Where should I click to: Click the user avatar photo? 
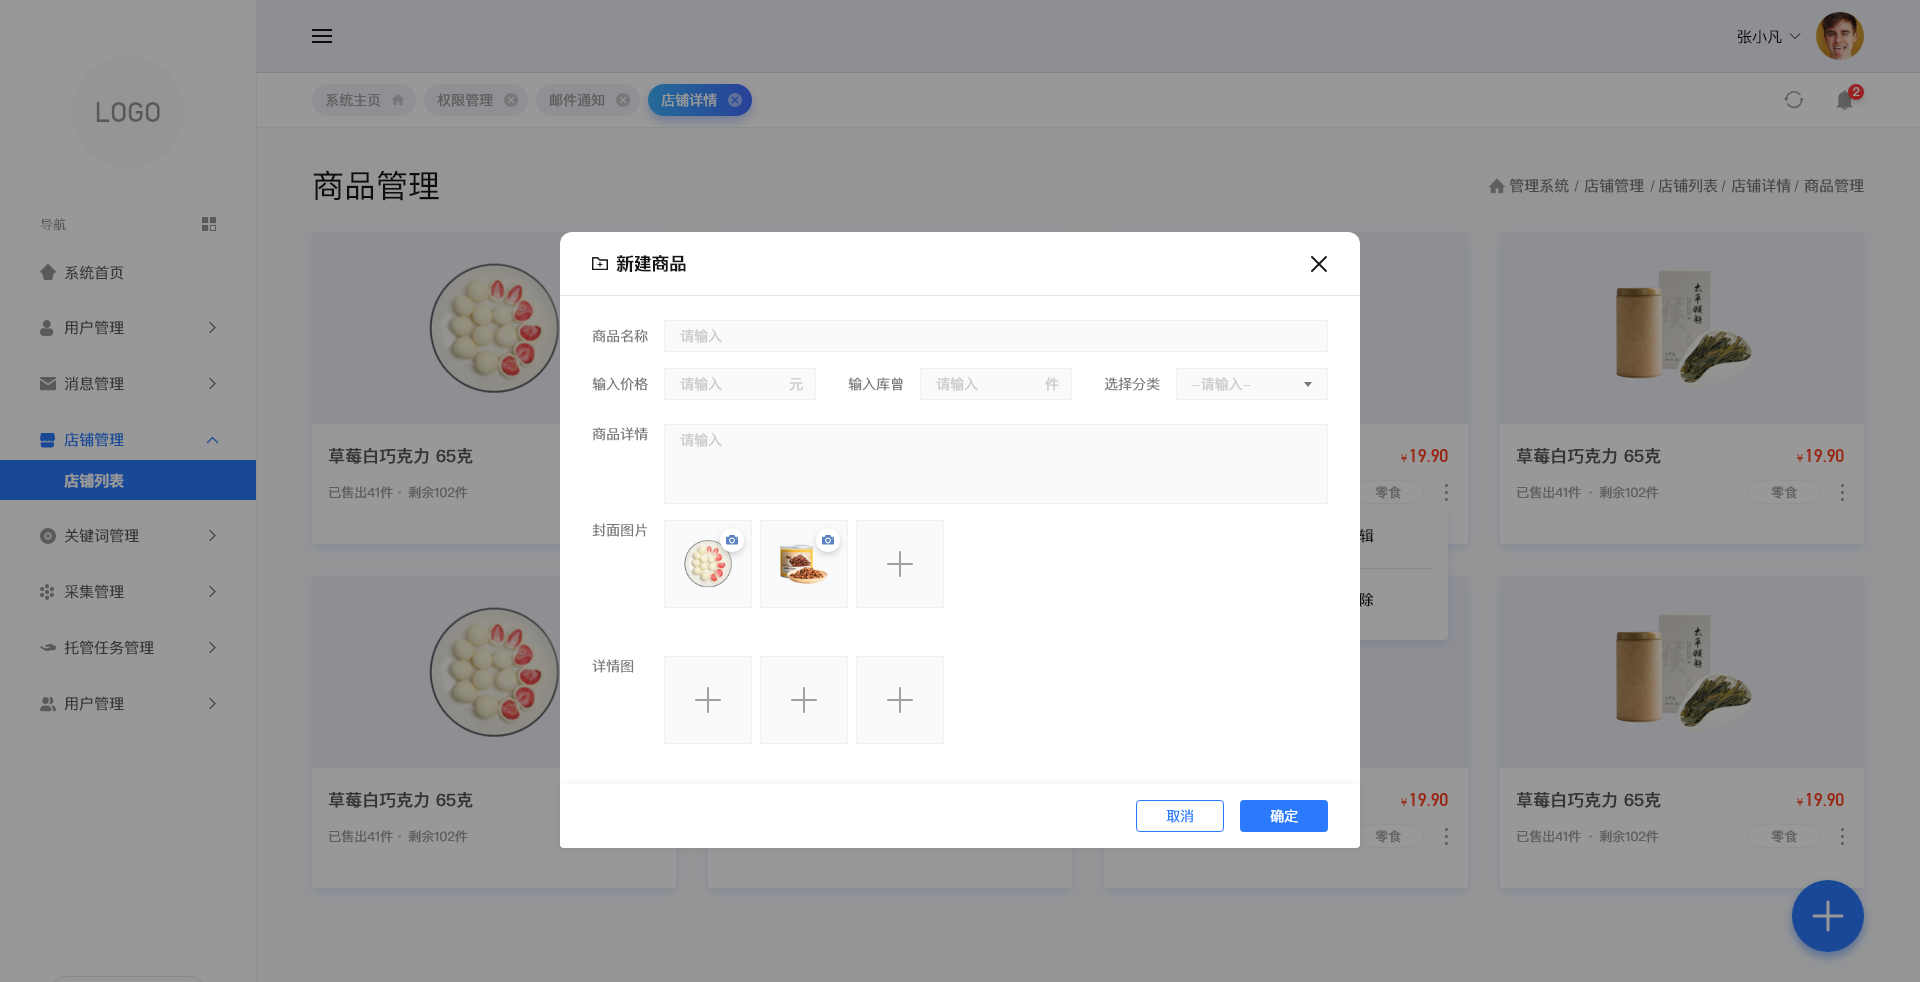click(x=1840, y=36)
